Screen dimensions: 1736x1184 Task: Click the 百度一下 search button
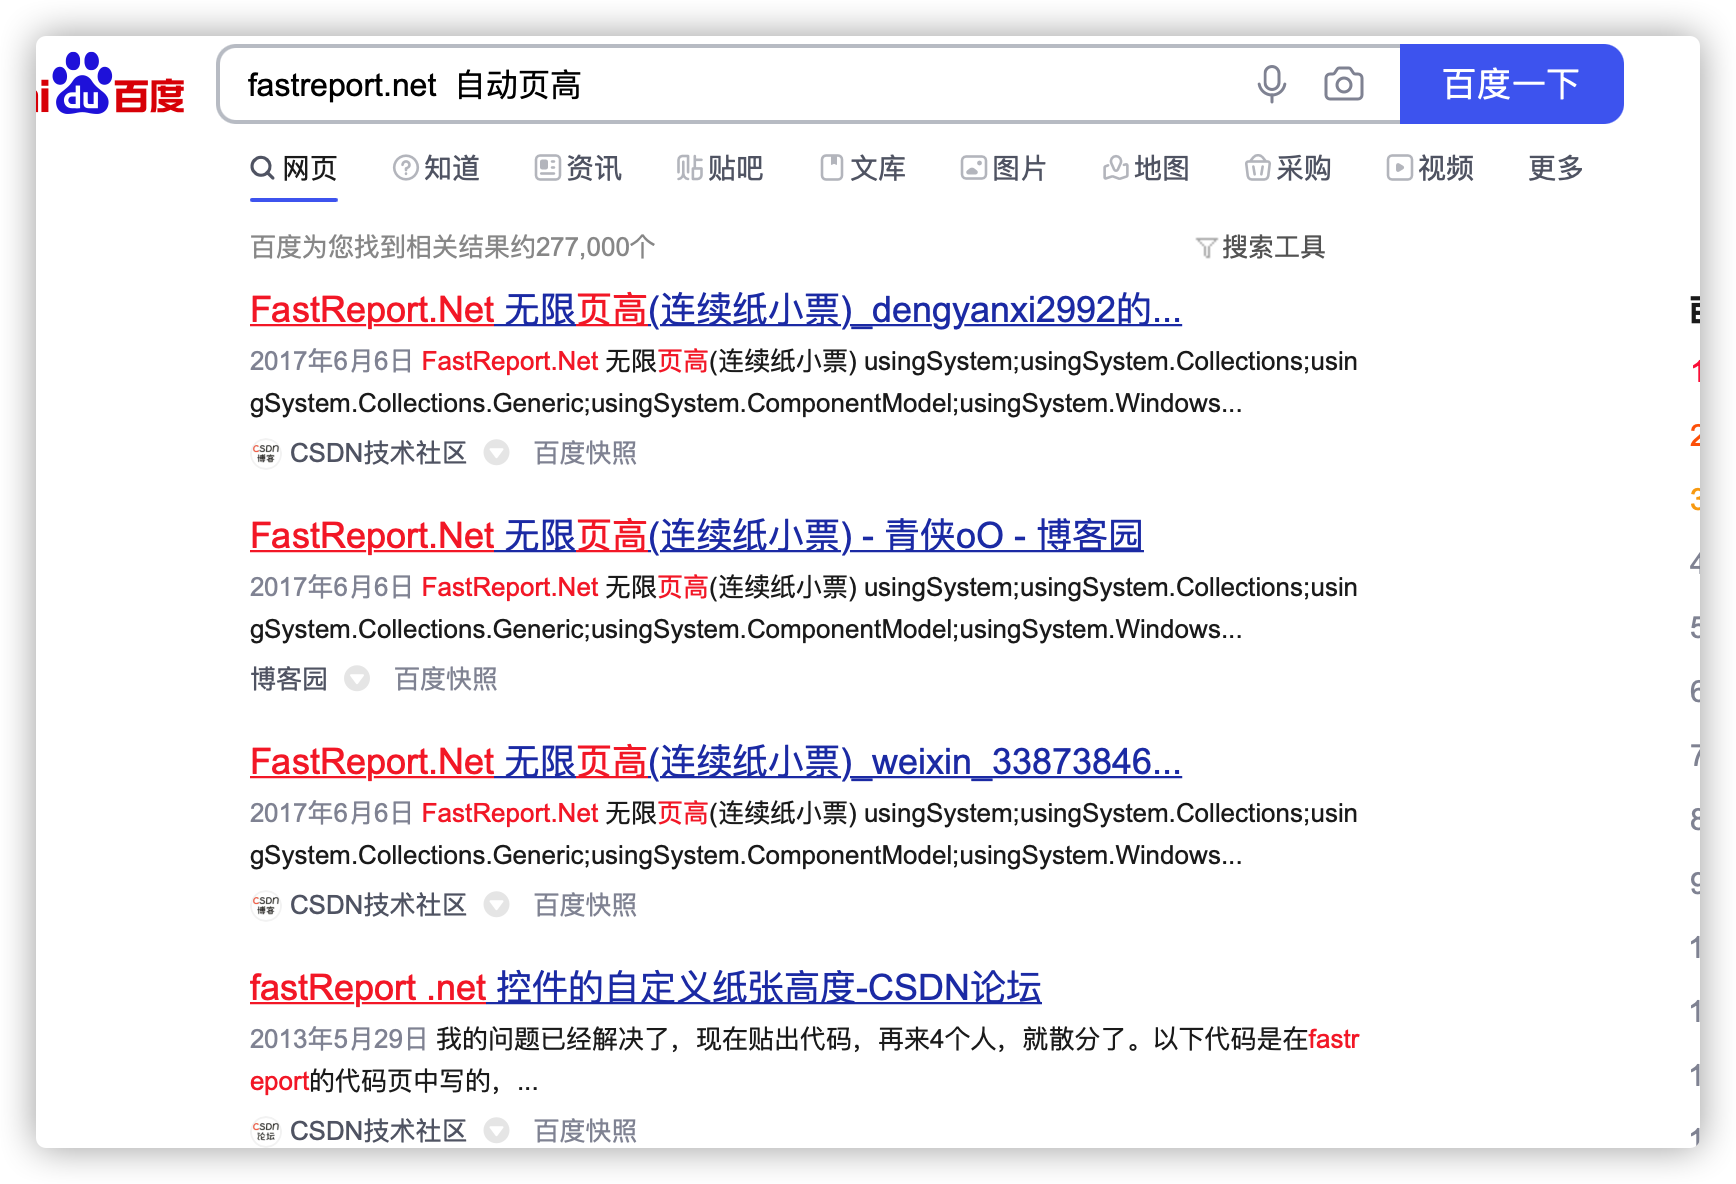tap(1510, 84)
